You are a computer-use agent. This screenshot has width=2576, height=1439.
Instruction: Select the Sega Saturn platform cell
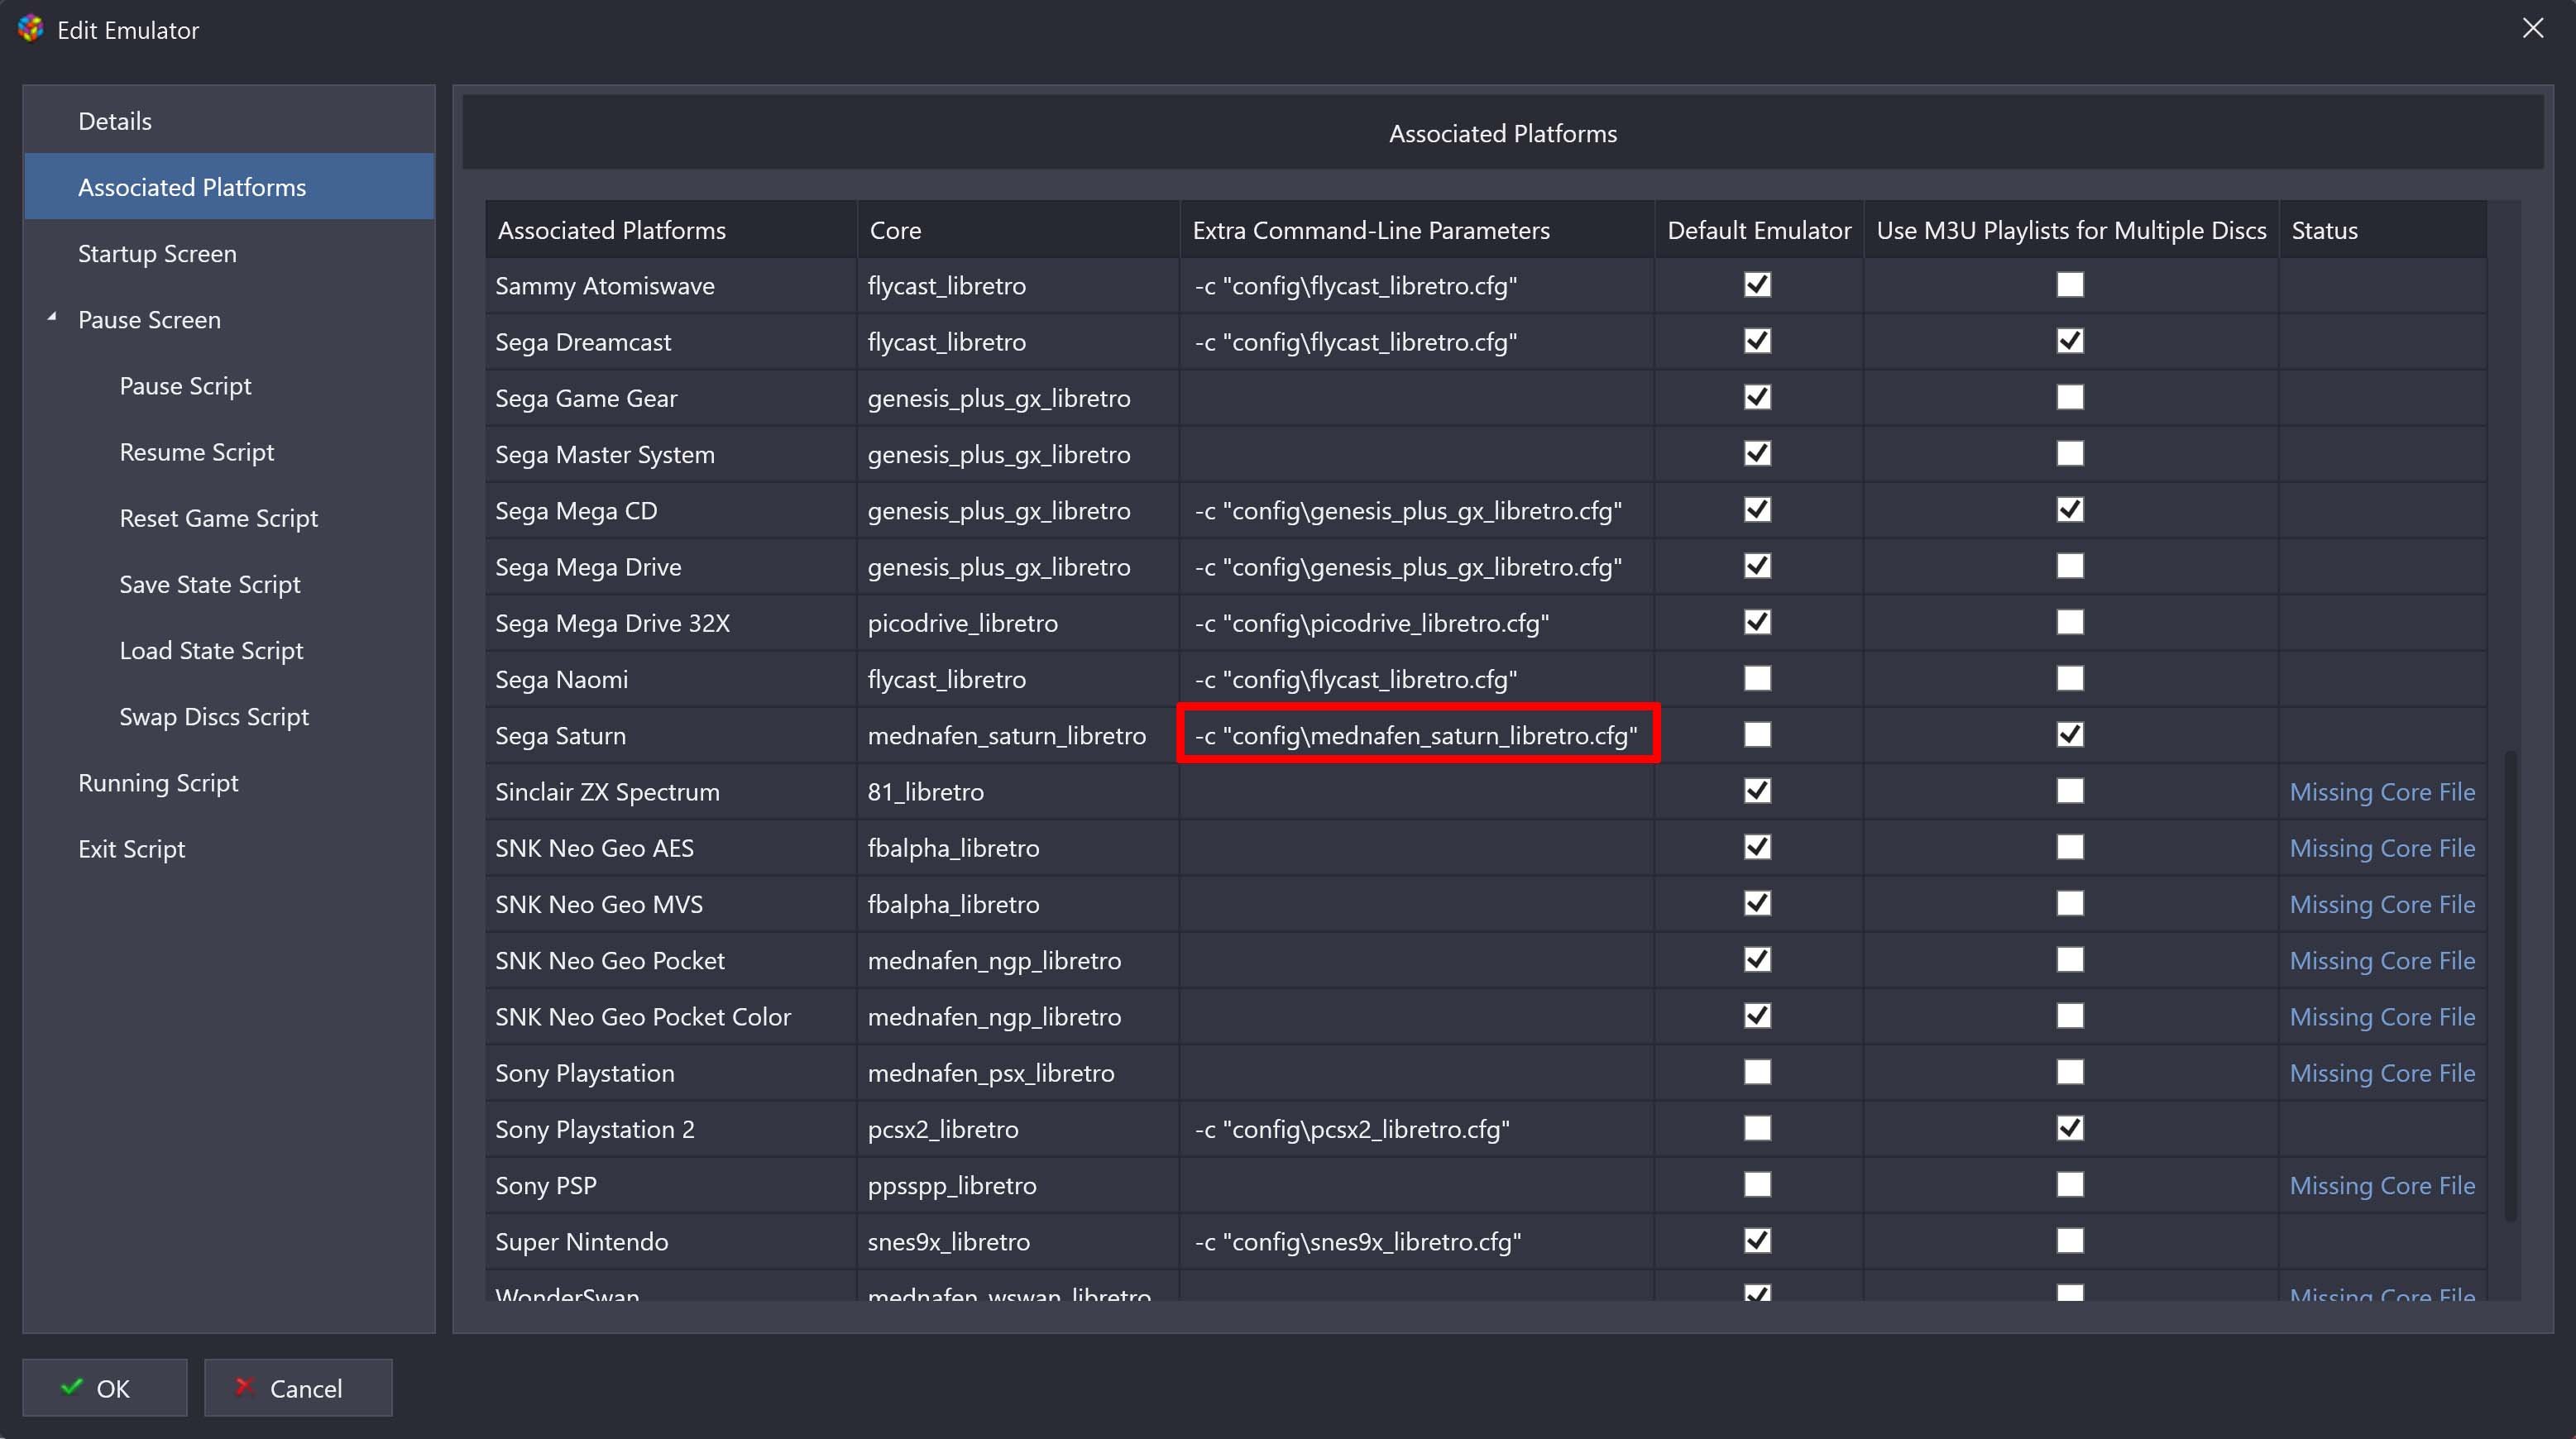671,735
